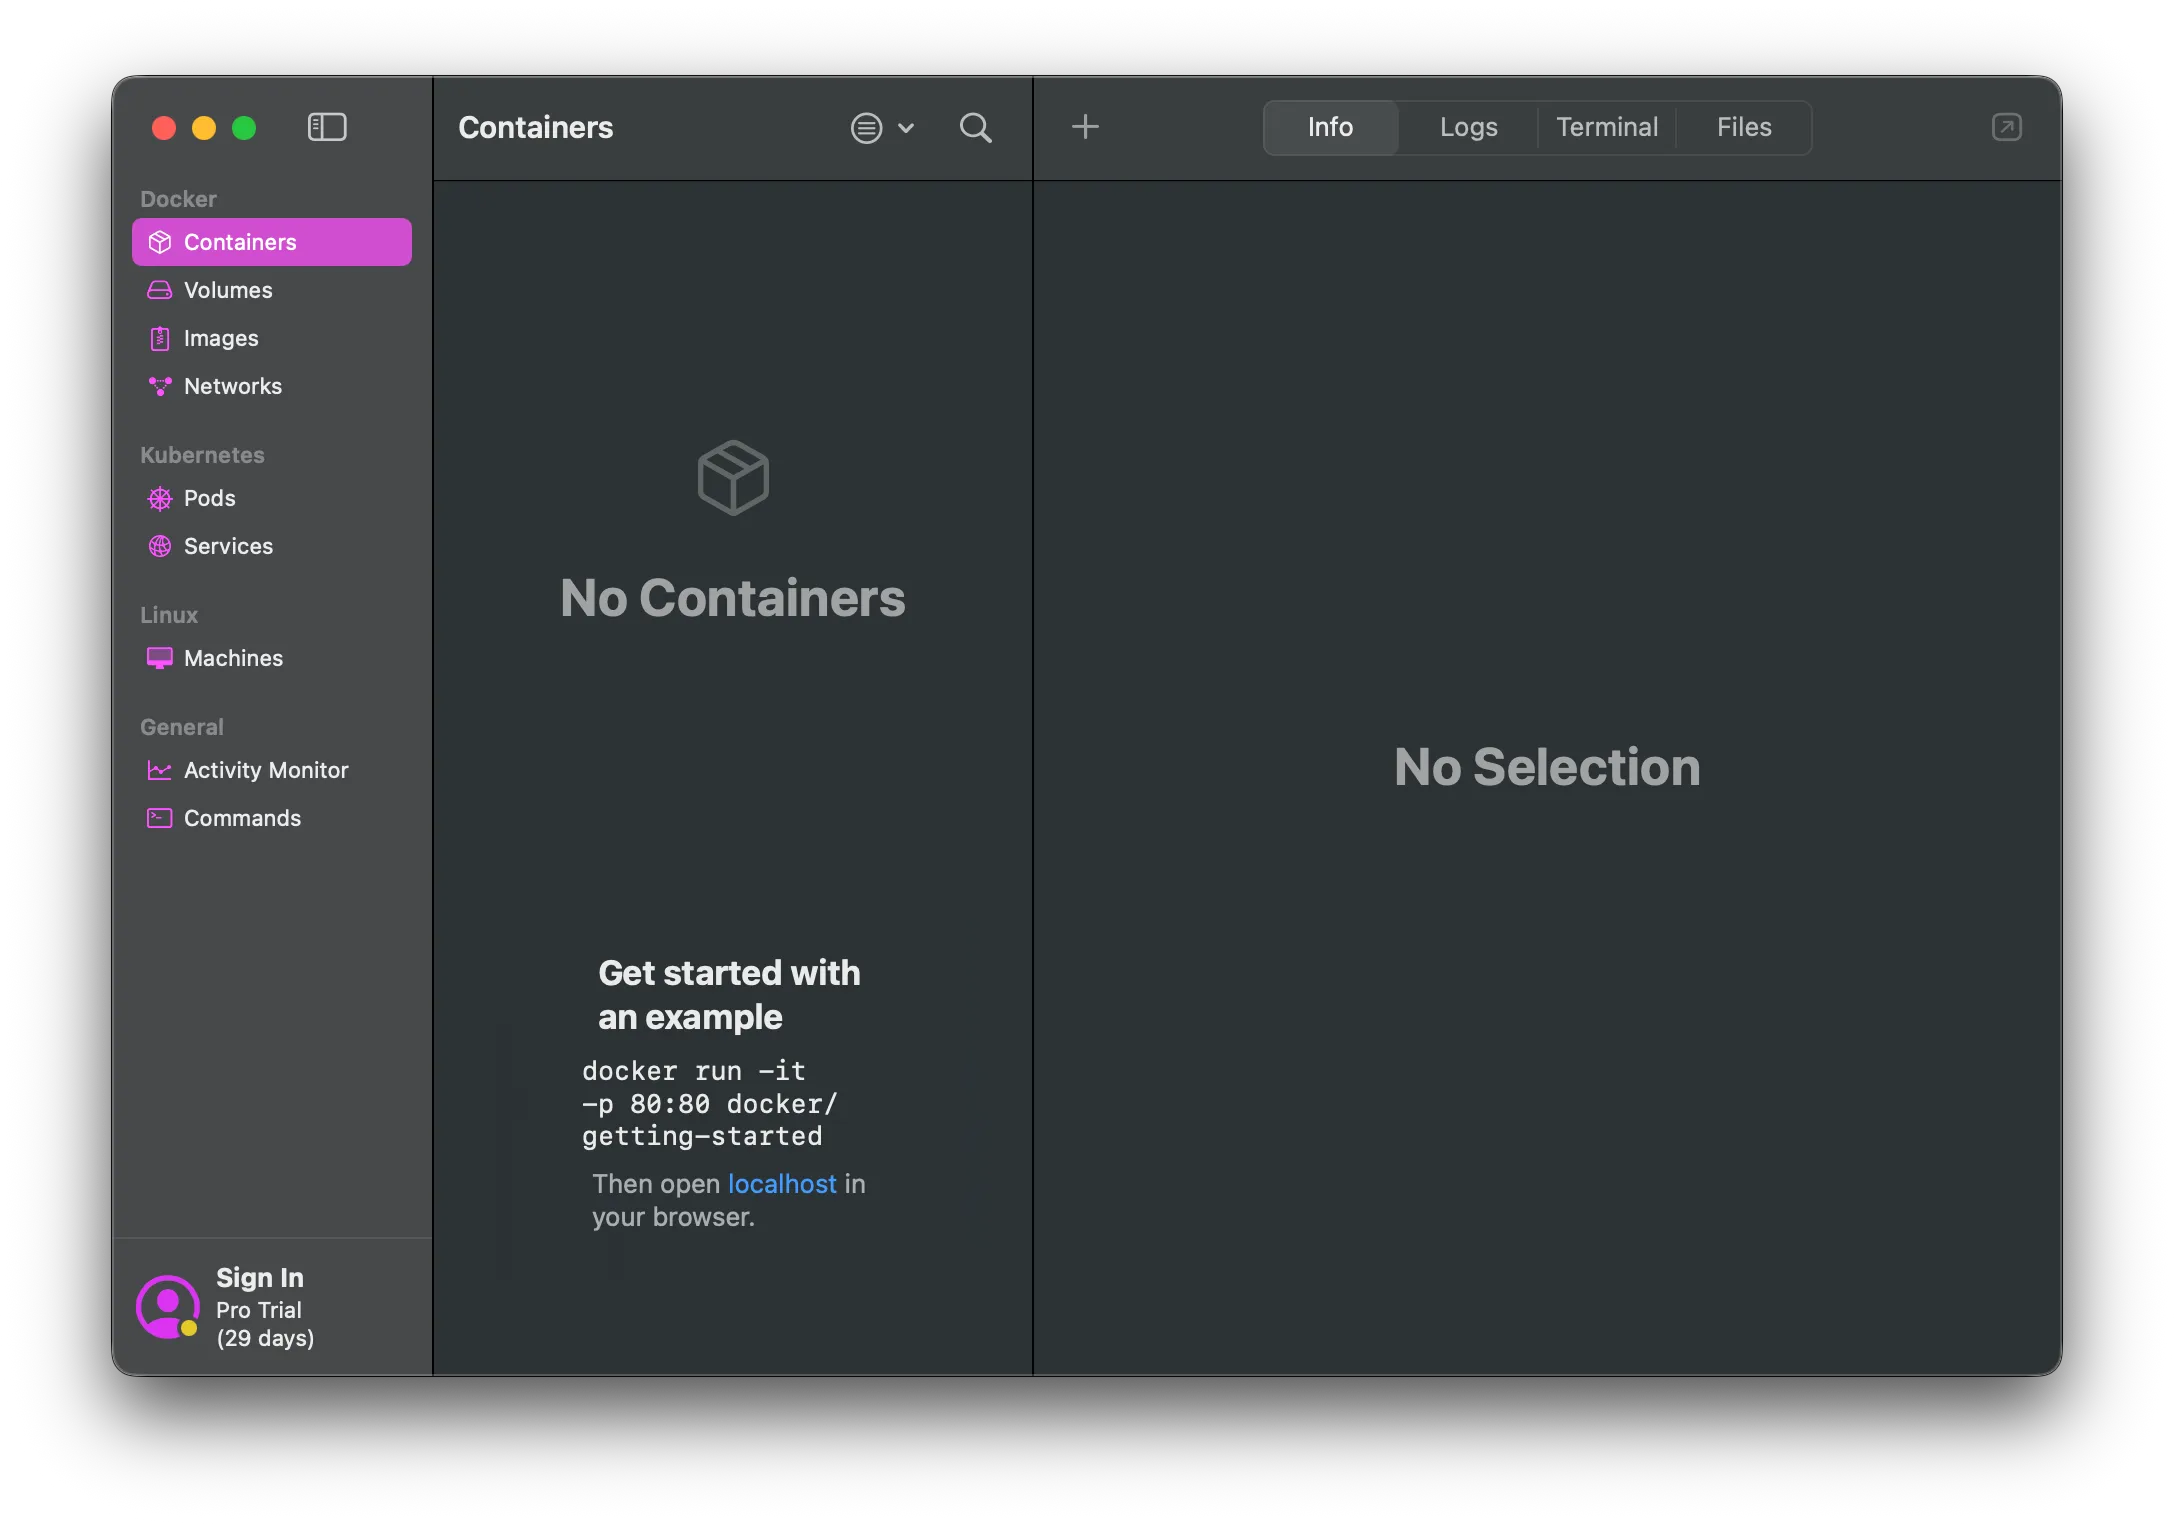2174x1524 pixels.
Task: Open the Images sidebar item
Action: click(221, 338)
